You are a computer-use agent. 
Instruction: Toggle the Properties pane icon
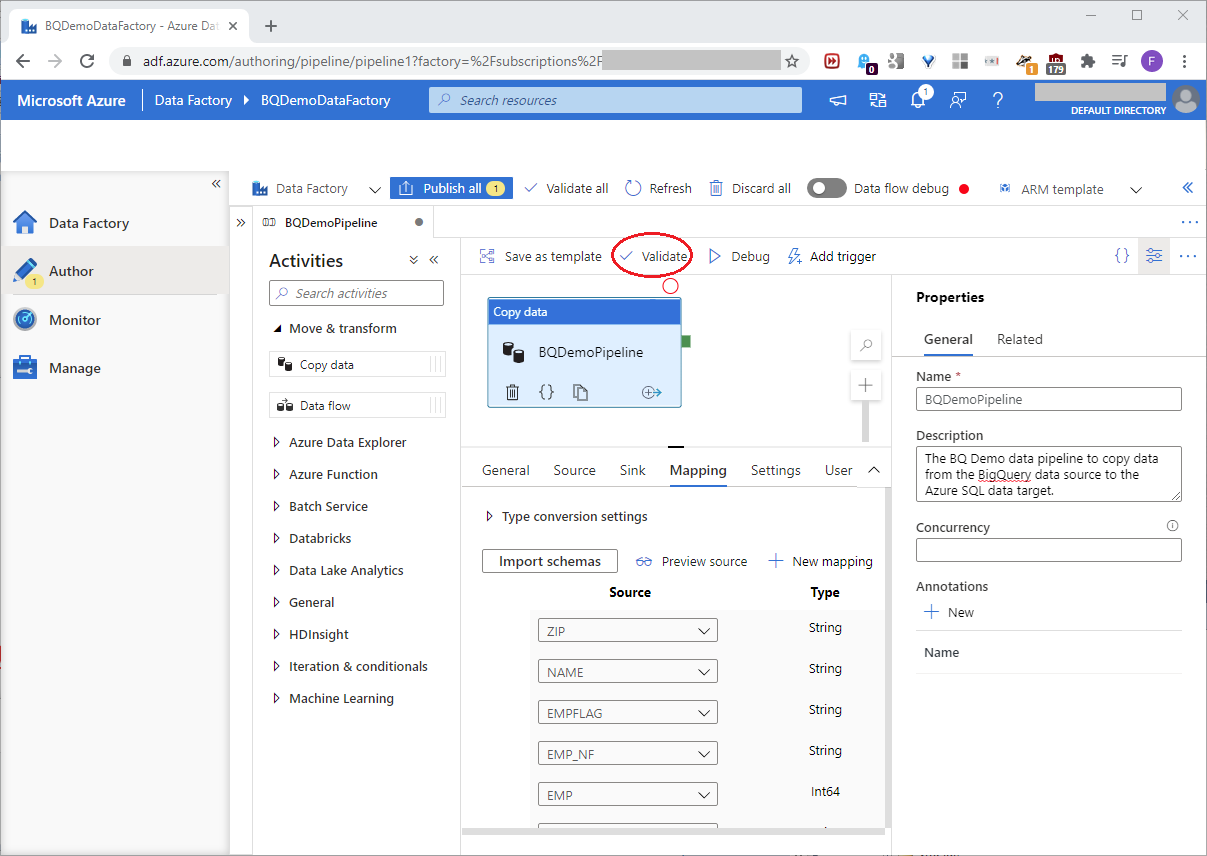[x=1154, y=256]
